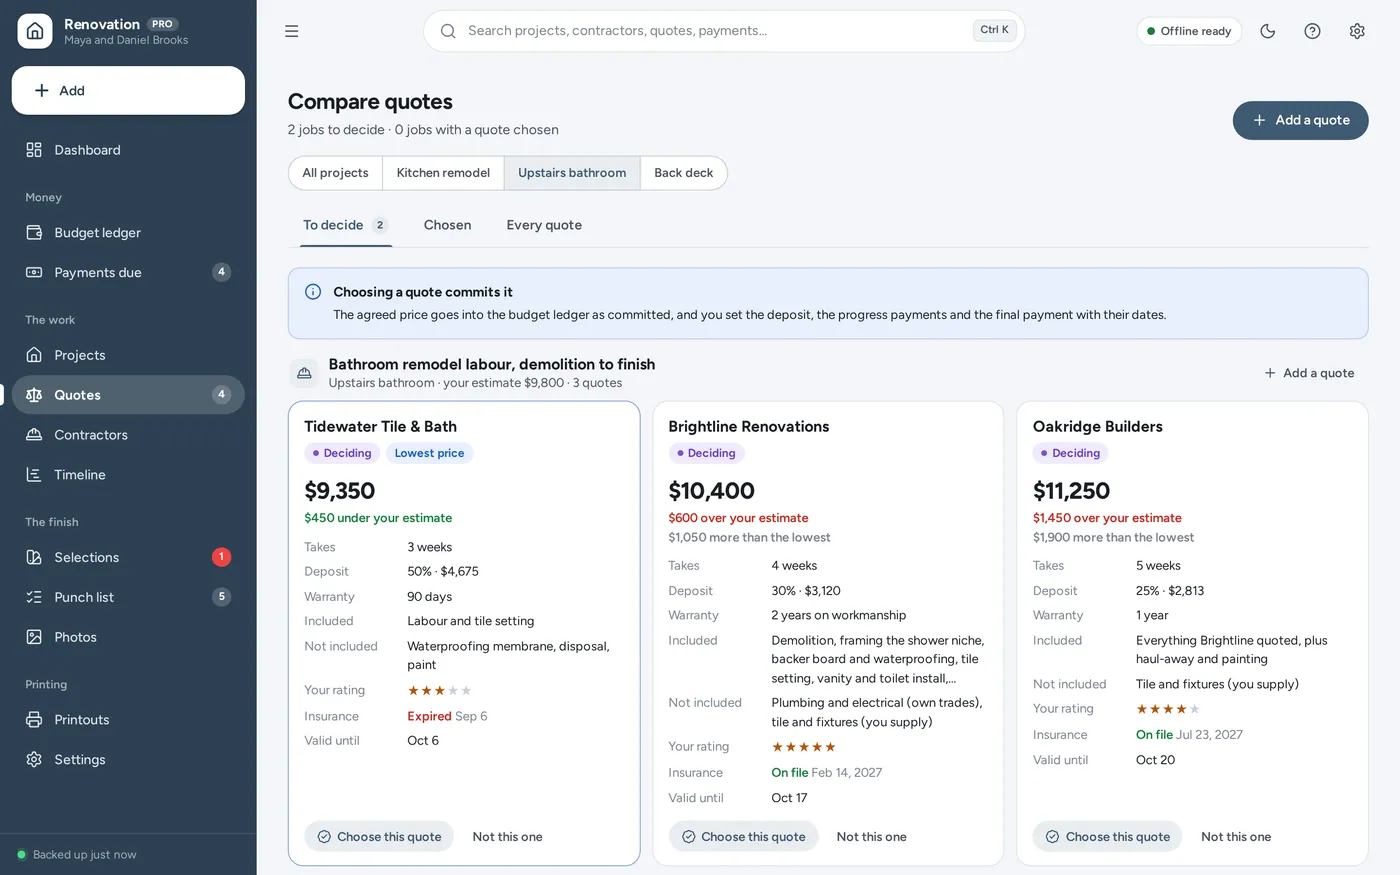1400x875 pixels.
Task: Open Timeline in the sidebar
Action: (128, 475)
